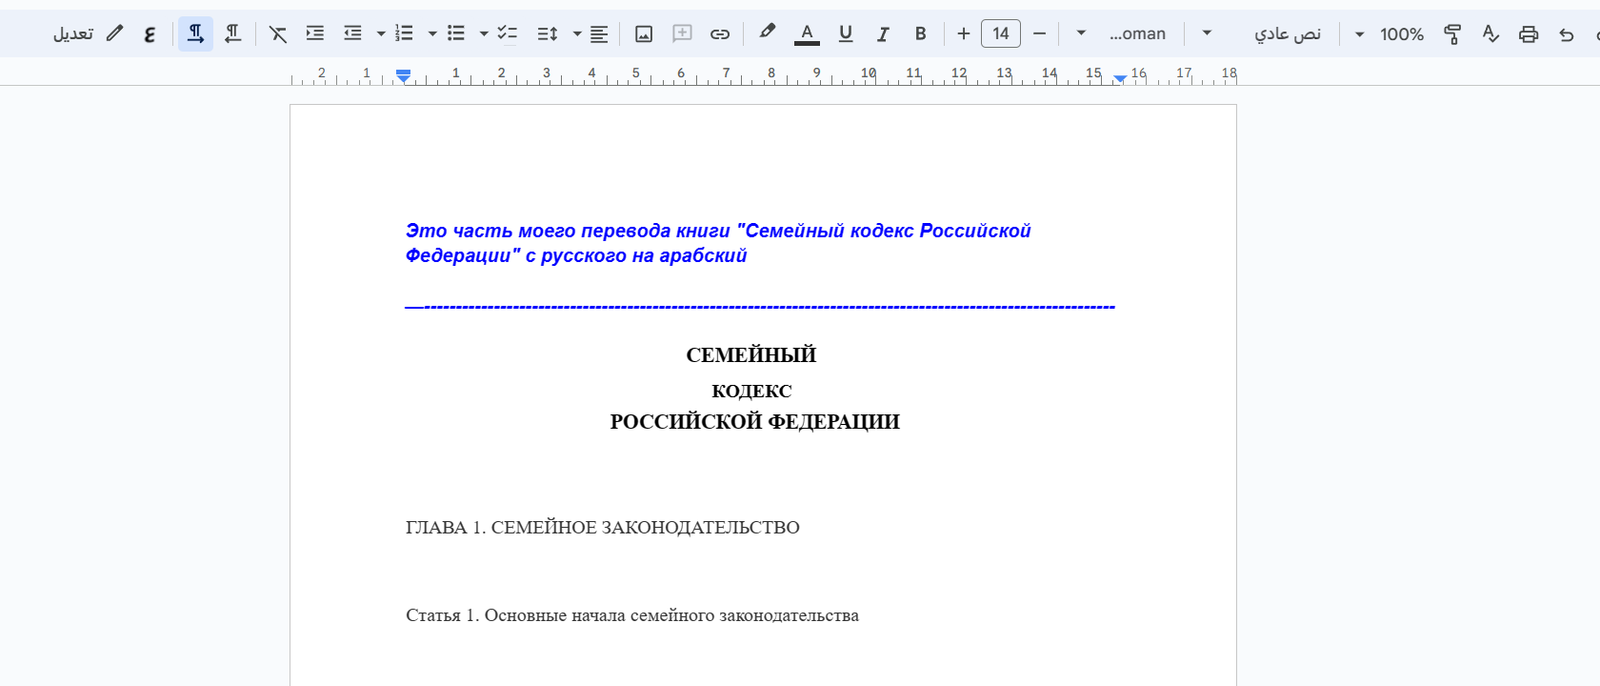Print the document

tap(1529, 34)
